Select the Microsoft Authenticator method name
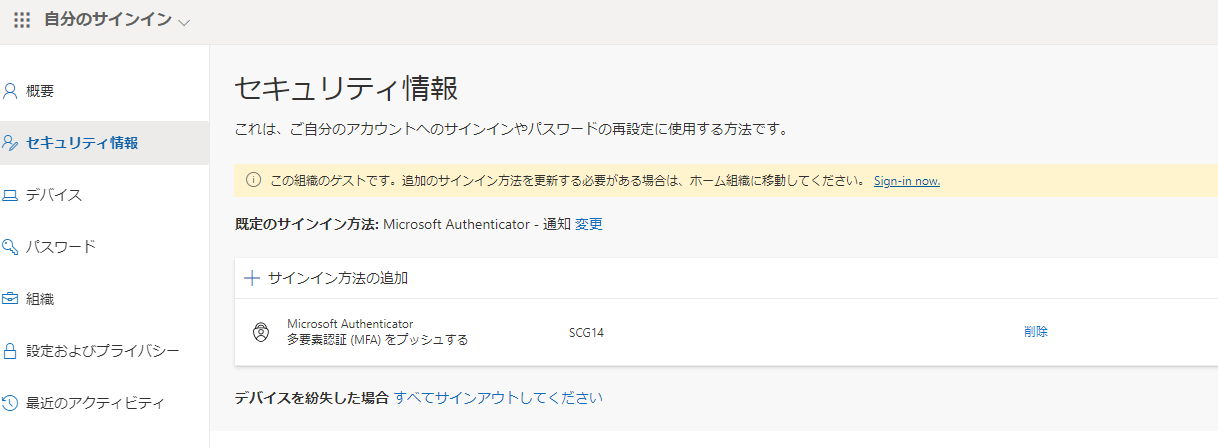The height and width of the screenshot is (448, 1218). pos(350,324)
